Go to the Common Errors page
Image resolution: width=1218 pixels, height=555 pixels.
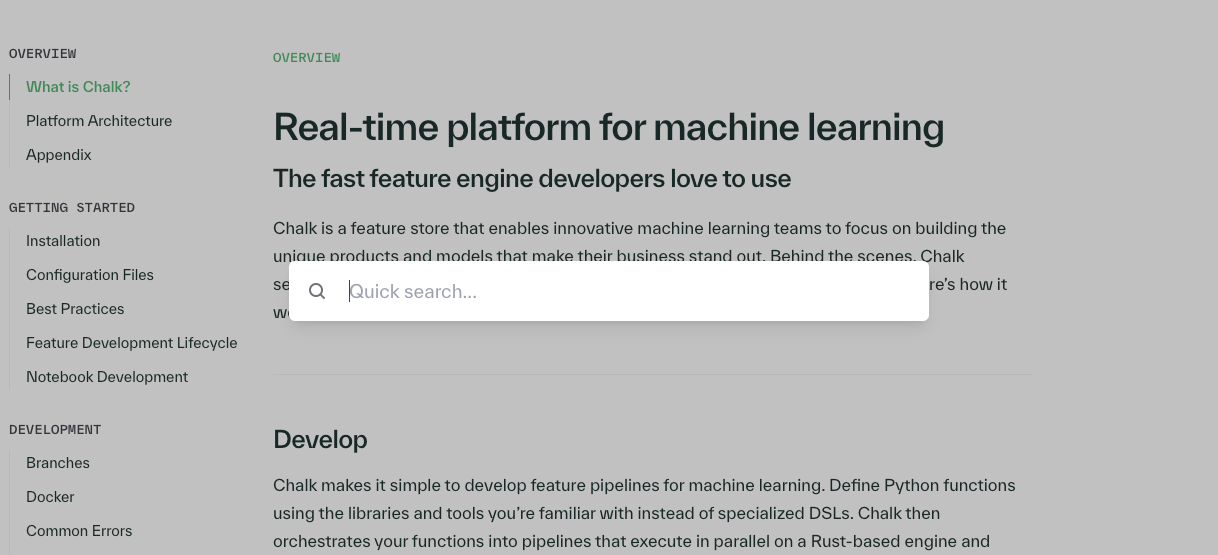(x=79, y=531)
